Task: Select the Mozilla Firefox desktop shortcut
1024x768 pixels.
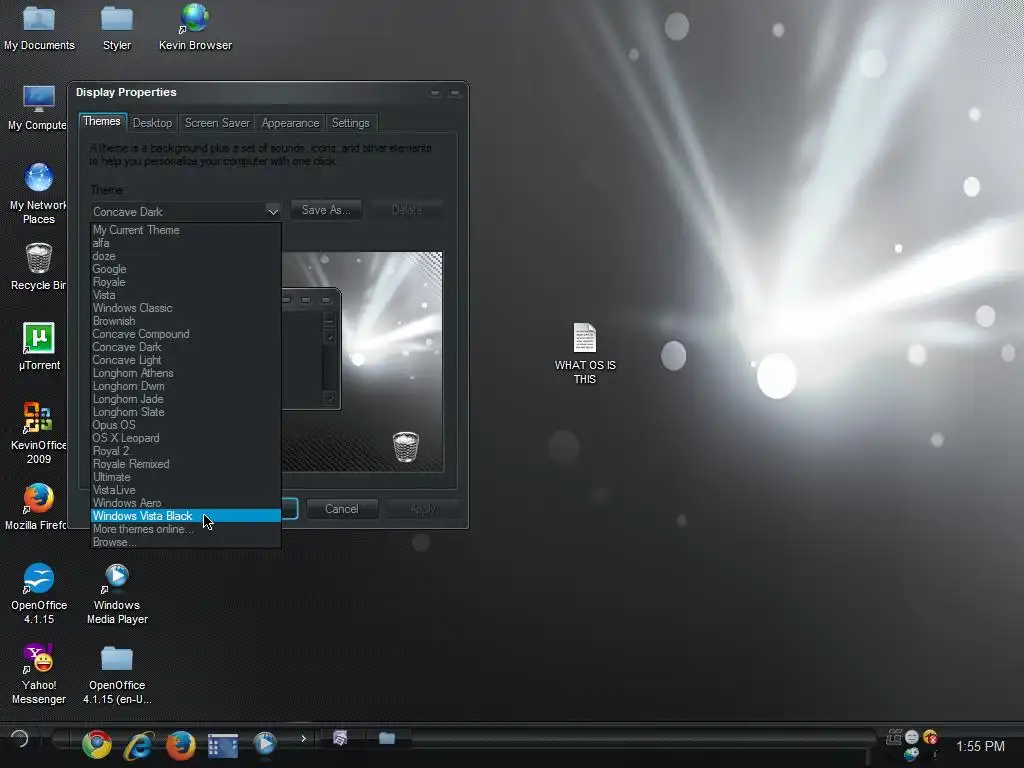Action: [37, 507]
